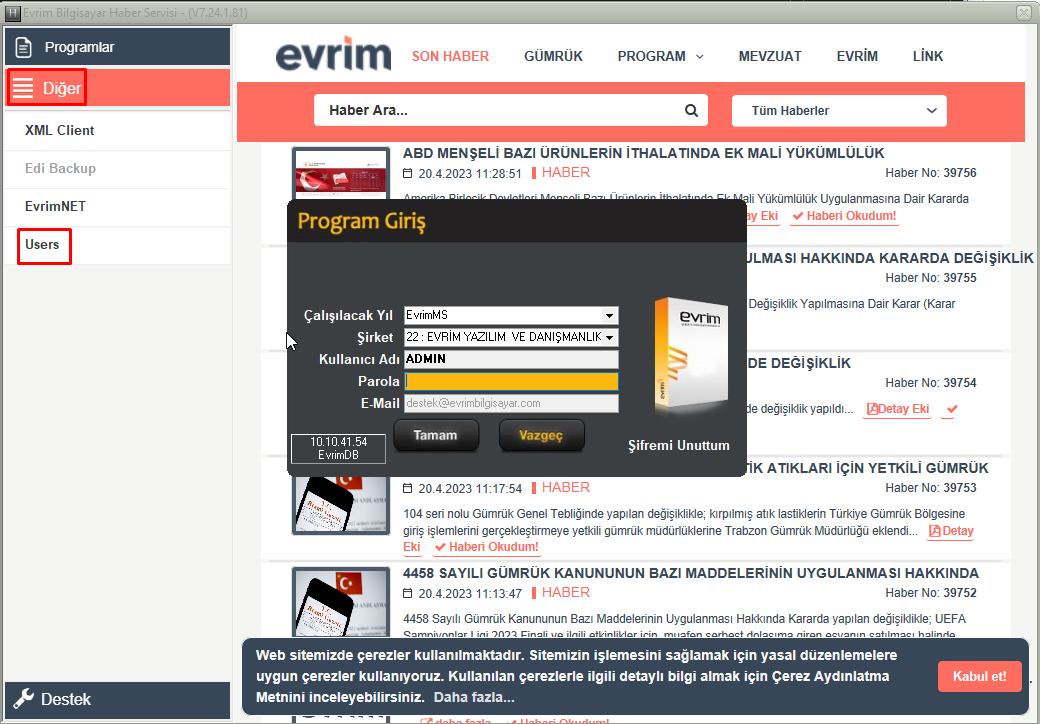Image resolution: width=1040 pixels, height=724 pixels.
Task: Click the LİNK navigation item
Action: (x=928, y=56)
